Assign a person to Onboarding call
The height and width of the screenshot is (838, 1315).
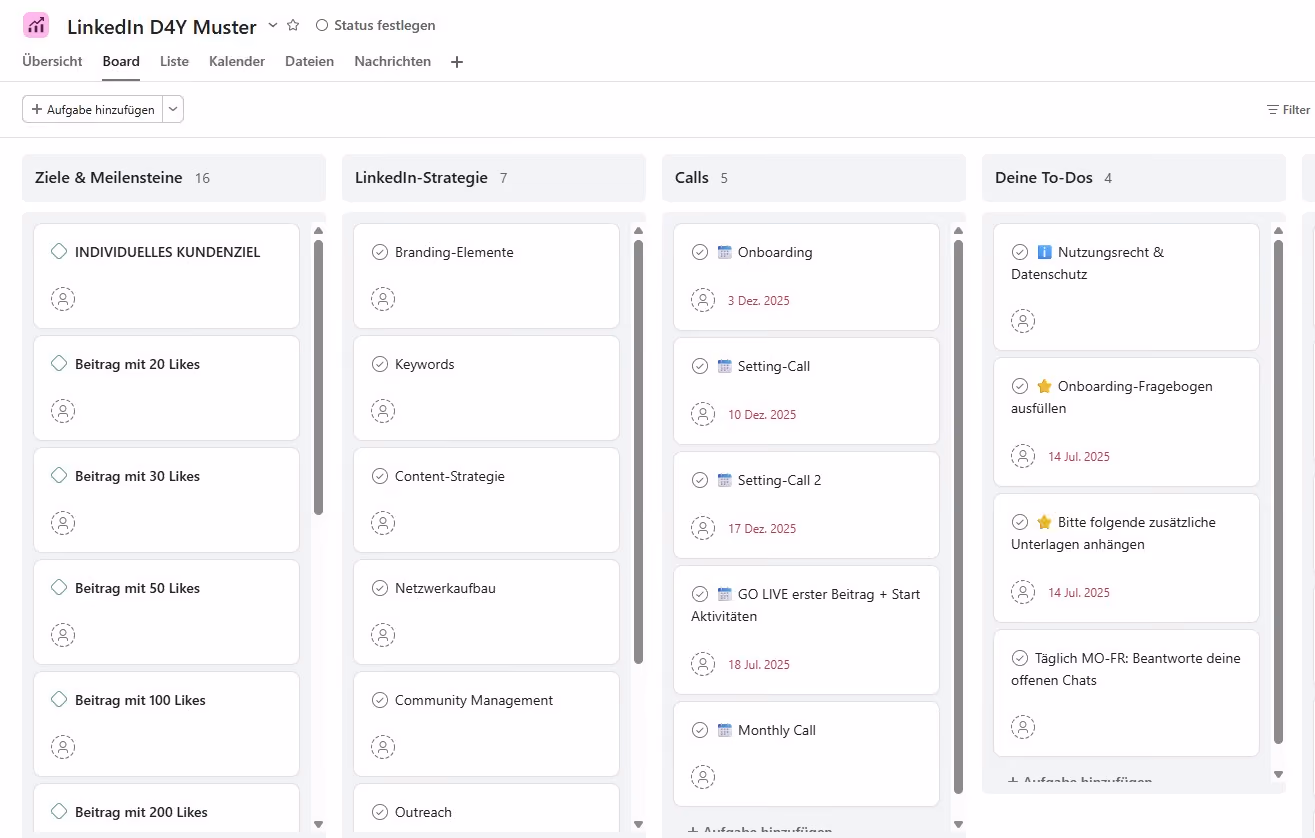point(703,300)
